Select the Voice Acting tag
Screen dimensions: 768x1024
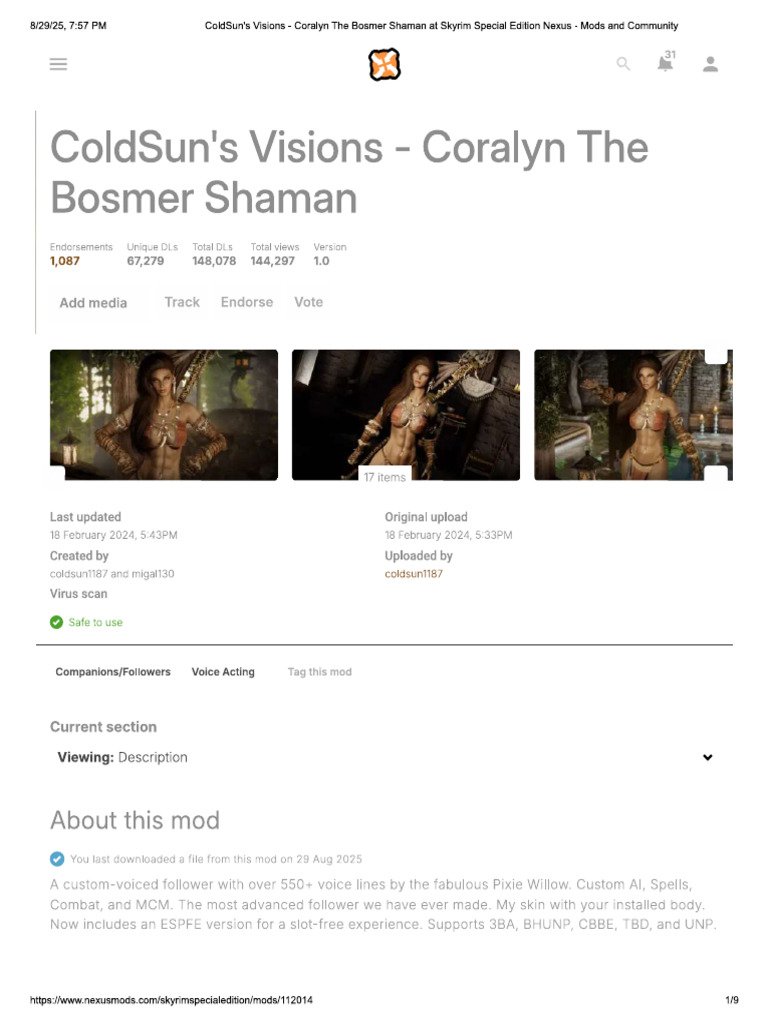pos(223,671)
